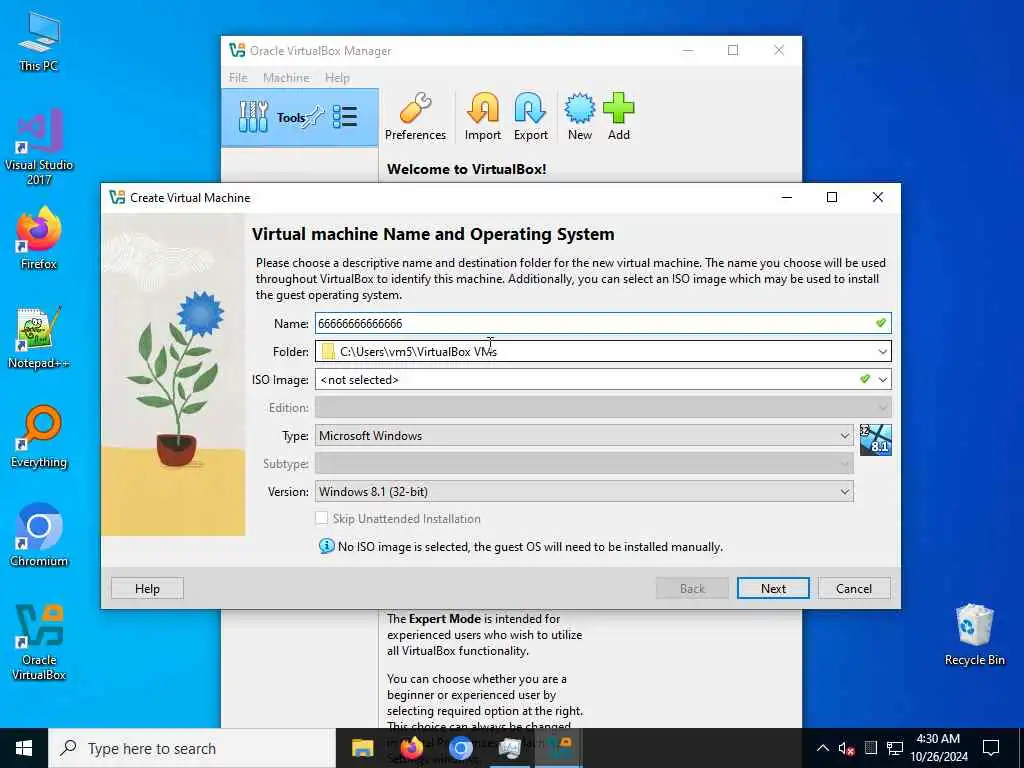Click the Add machine icon

pyautogui.click(x=618, y=117)
